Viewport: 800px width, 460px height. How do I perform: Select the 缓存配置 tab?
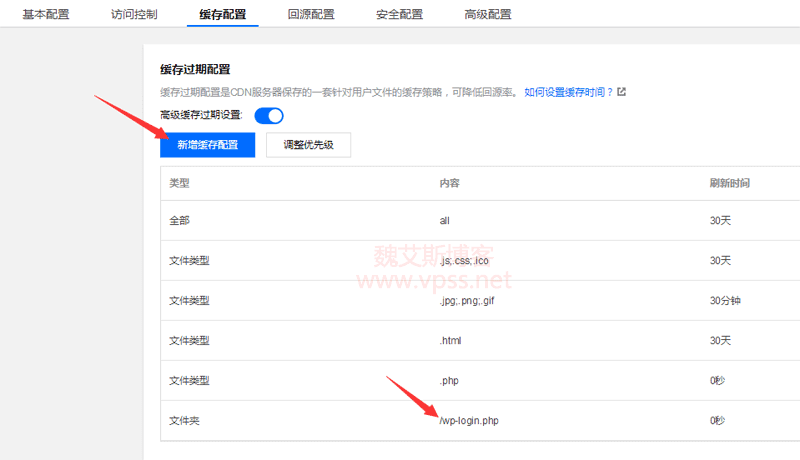222,14
